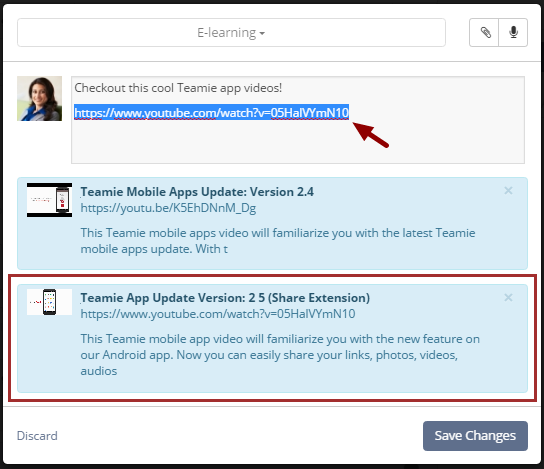This screenshot has height=469, width=544.
Task: Open thumbnail of Teamie App Update 2 5
Action: click(50, 302)
